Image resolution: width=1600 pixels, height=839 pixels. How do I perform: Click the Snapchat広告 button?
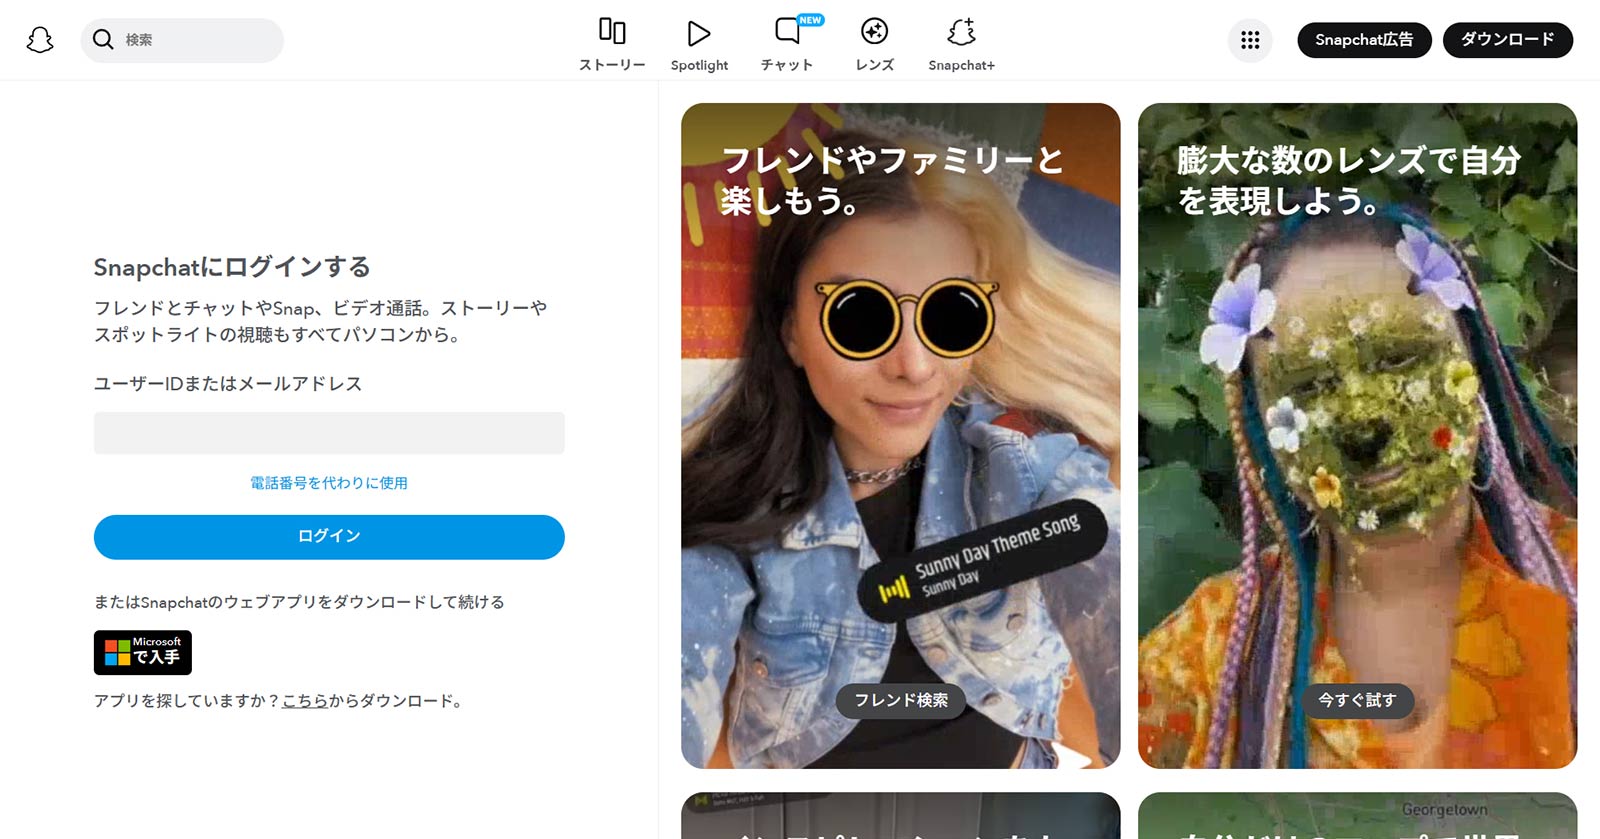[1364, 40]
